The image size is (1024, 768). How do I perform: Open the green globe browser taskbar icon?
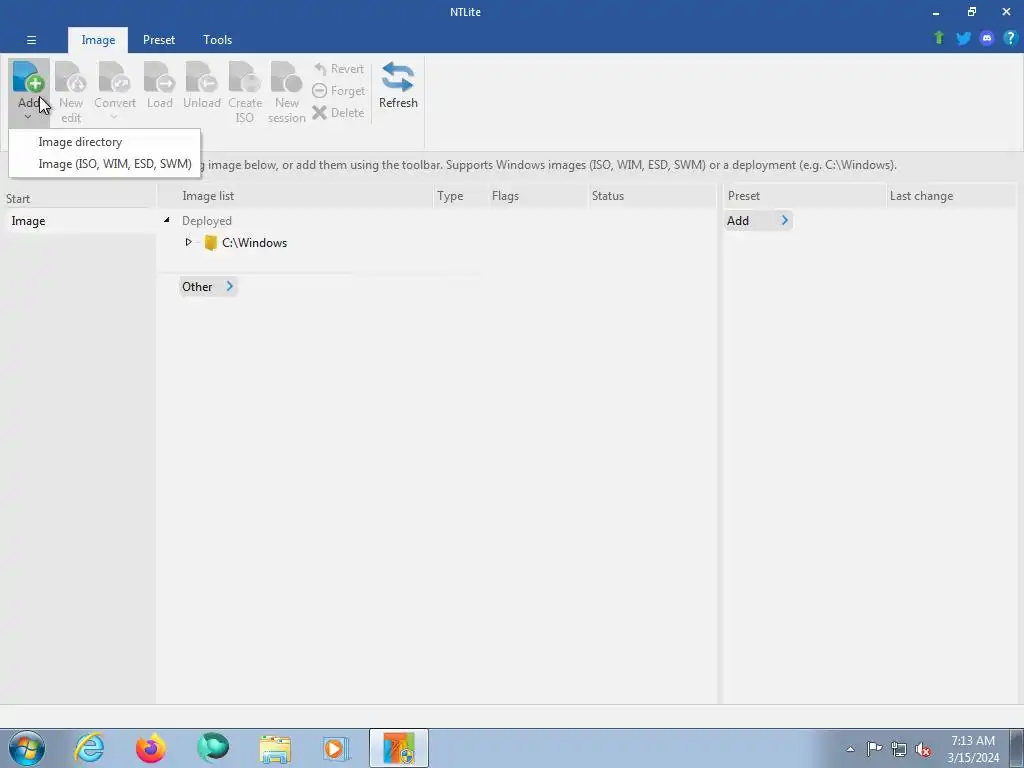click(x=213, y=748)
